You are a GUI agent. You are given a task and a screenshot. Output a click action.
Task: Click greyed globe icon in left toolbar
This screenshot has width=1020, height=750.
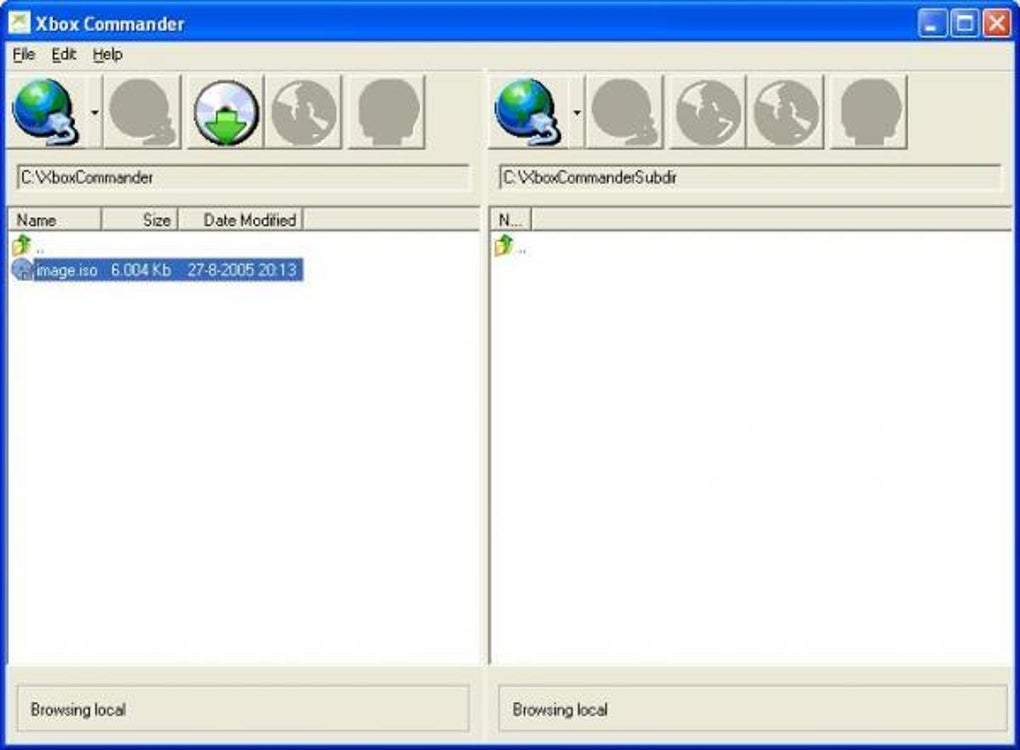[303, 112]
